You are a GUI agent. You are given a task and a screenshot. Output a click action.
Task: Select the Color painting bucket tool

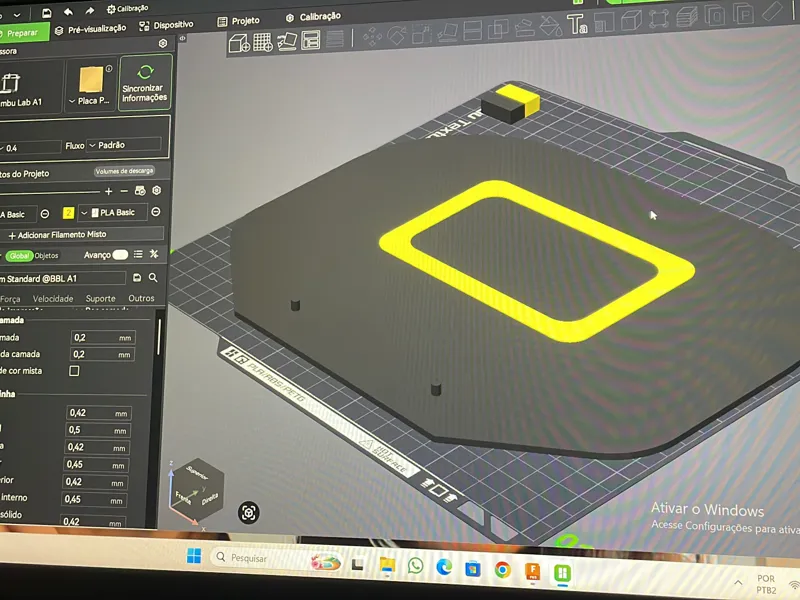pyautogui.click(x=551, y=26)
